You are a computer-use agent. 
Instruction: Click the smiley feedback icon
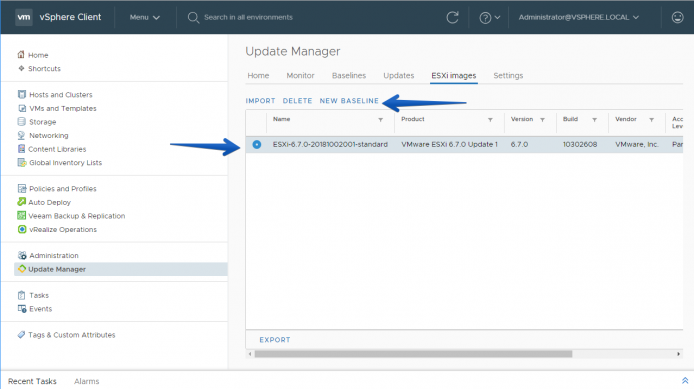pyautogui.click(x=677, y=17)
